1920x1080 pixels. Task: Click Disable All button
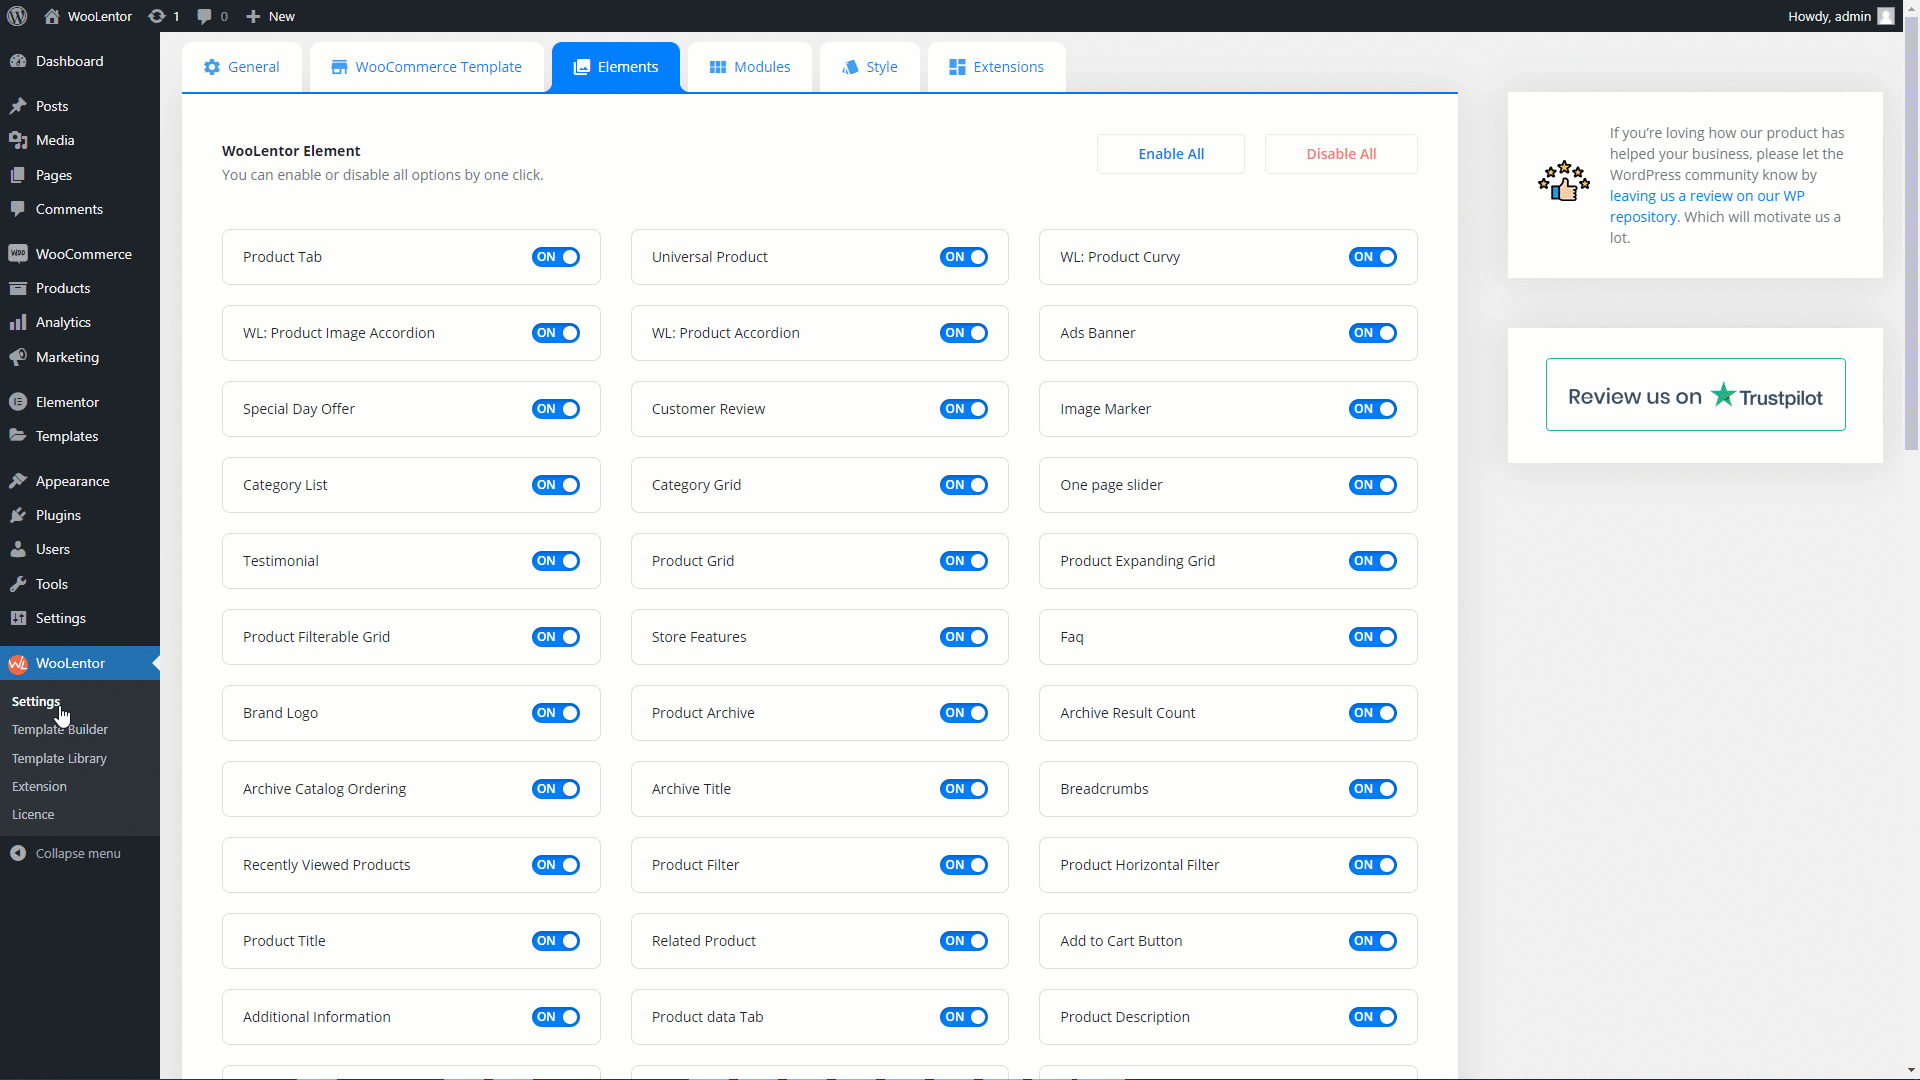[x=1341, y=153]
